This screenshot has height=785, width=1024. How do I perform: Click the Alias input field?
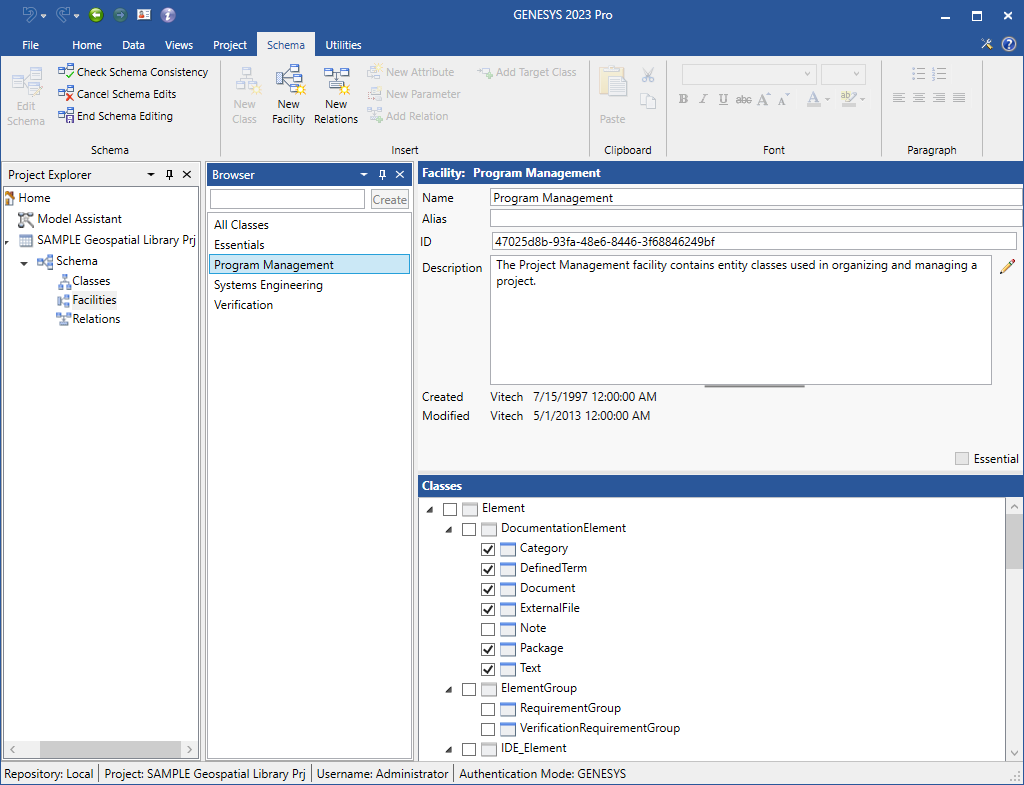click(755, 219)
